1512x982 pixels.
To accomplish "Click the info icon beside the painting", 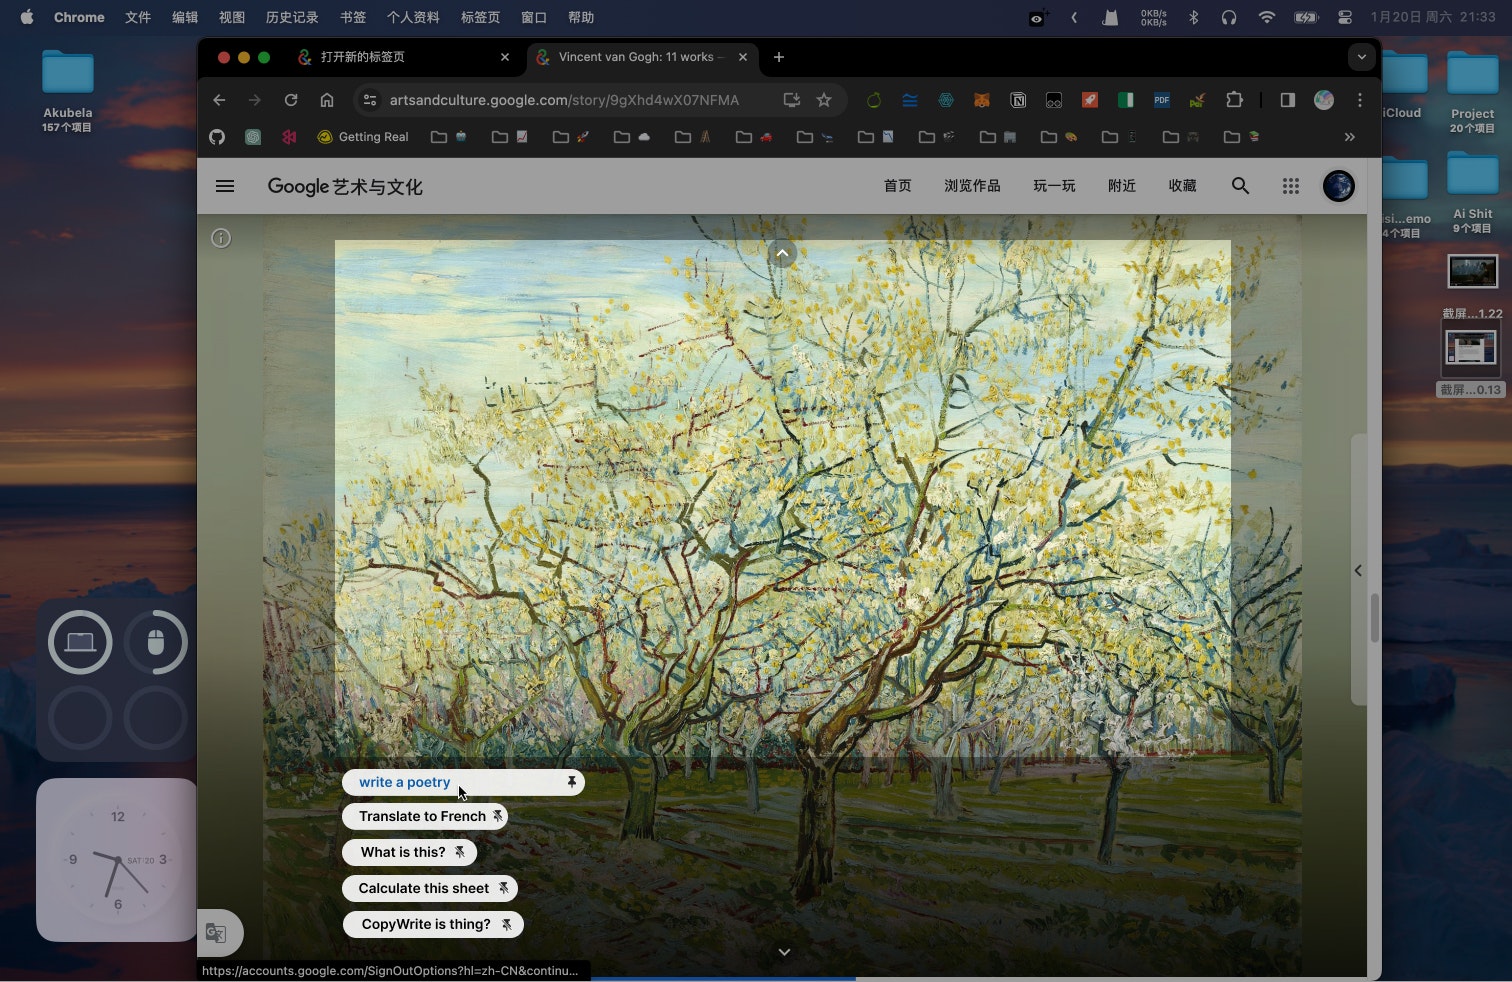I will point(221,238).
